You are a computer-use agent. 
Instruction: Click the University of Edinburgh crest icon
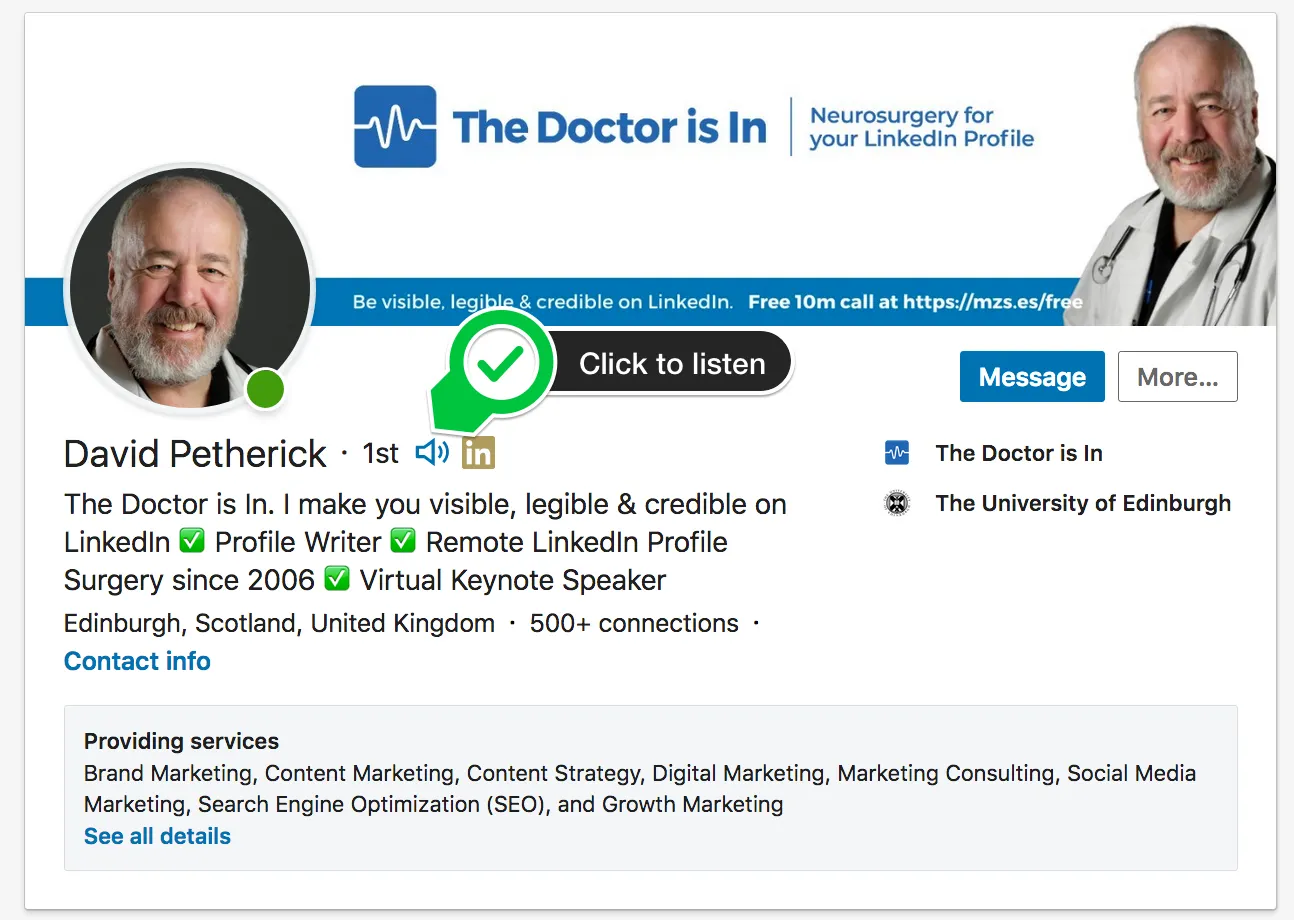[x=897, y=503]
